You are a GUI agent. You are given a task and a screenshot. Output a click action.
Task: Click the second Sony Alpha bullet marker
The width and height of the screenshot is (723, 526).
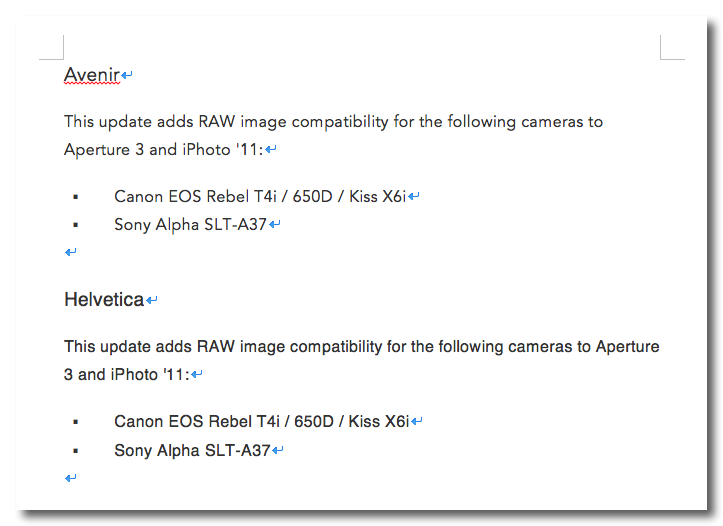[x=76, y=451]
